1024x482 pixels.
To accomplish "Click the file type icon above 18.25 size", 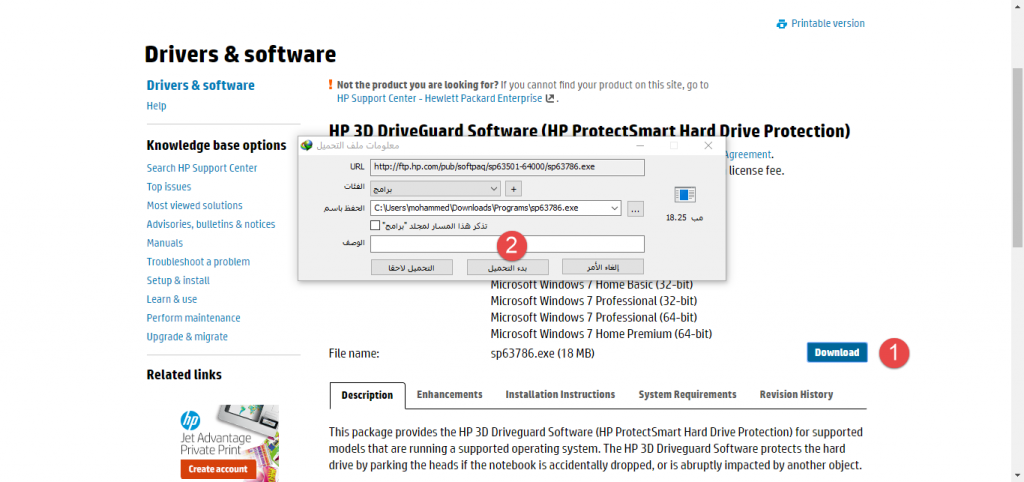I will pyautogui.click(x=684, y=195).
